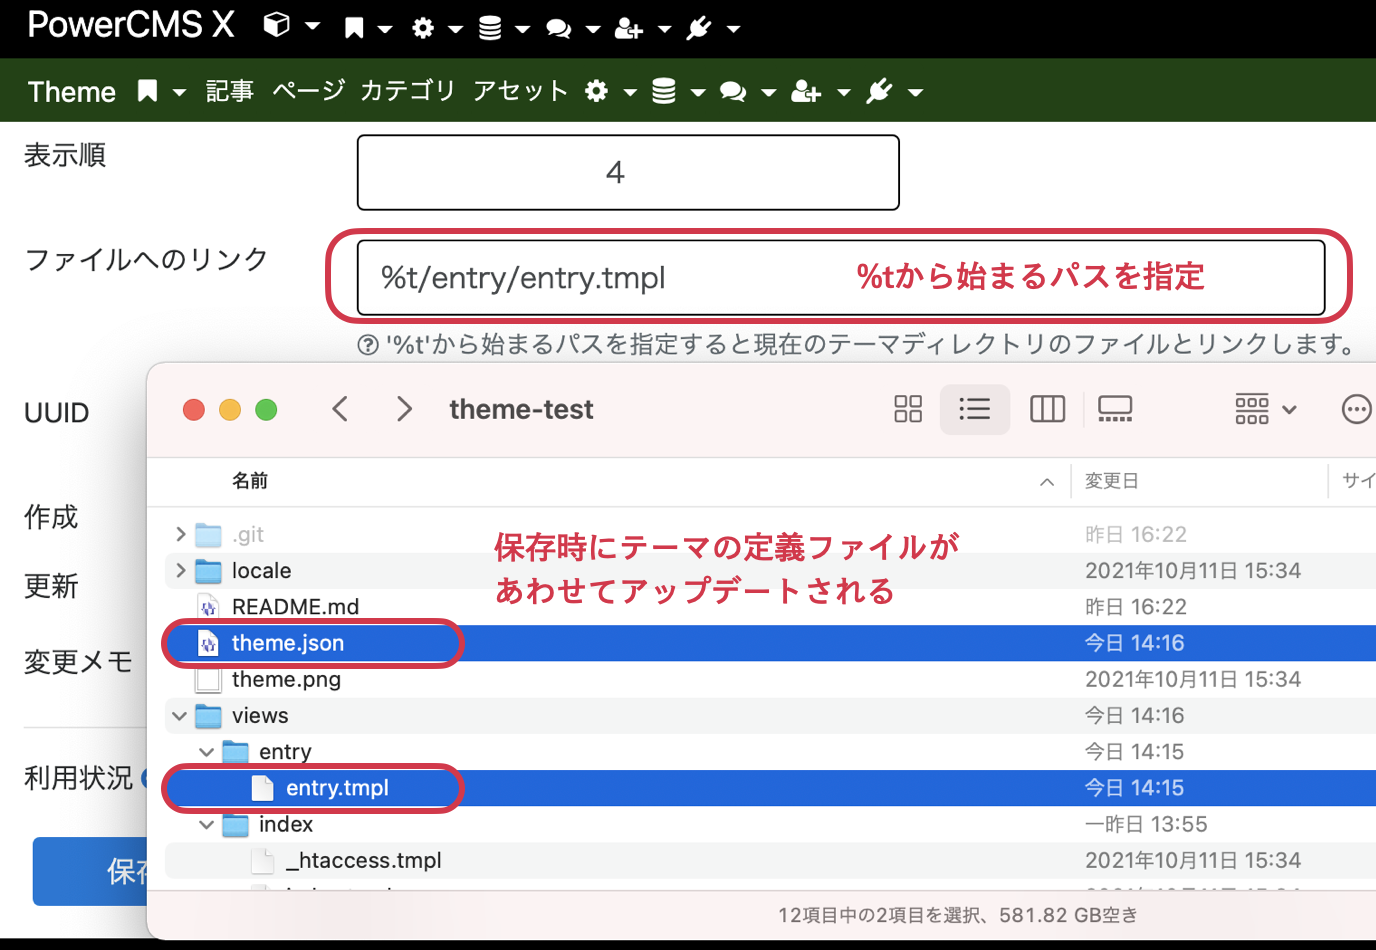Open the Finder group-by options
This screenshot has height=950, width=1376.
tap(1265, 409)
